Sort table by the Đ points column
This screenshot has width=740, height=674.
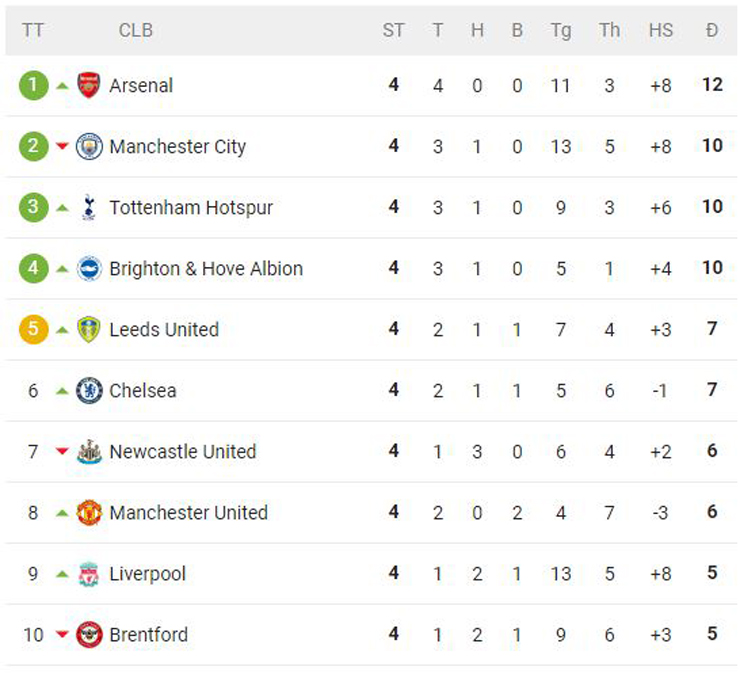[711, 30]
